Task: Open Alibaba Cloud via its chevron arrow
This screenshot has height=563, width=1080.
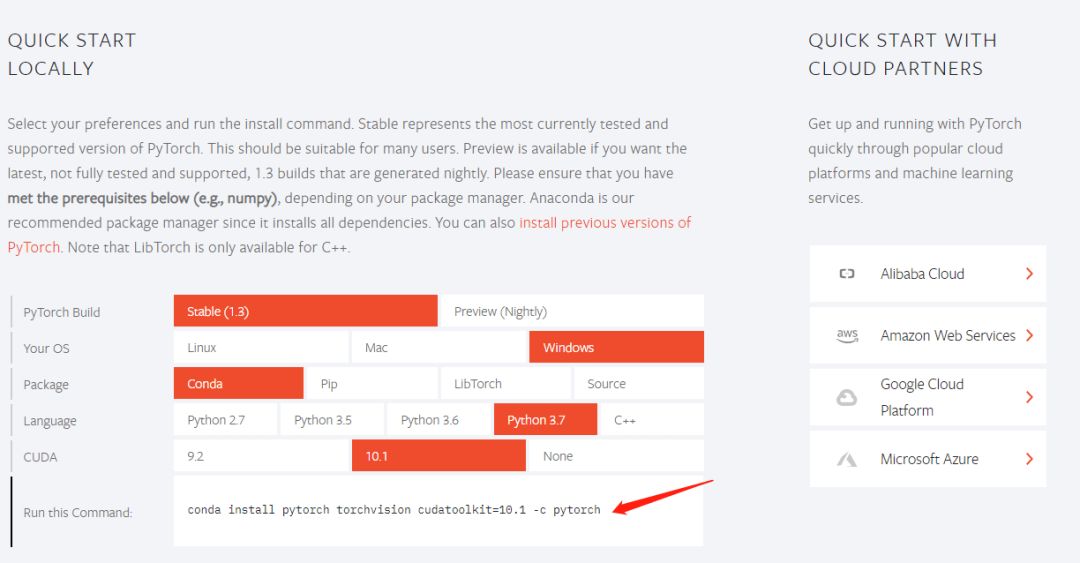Action: 1029,274
